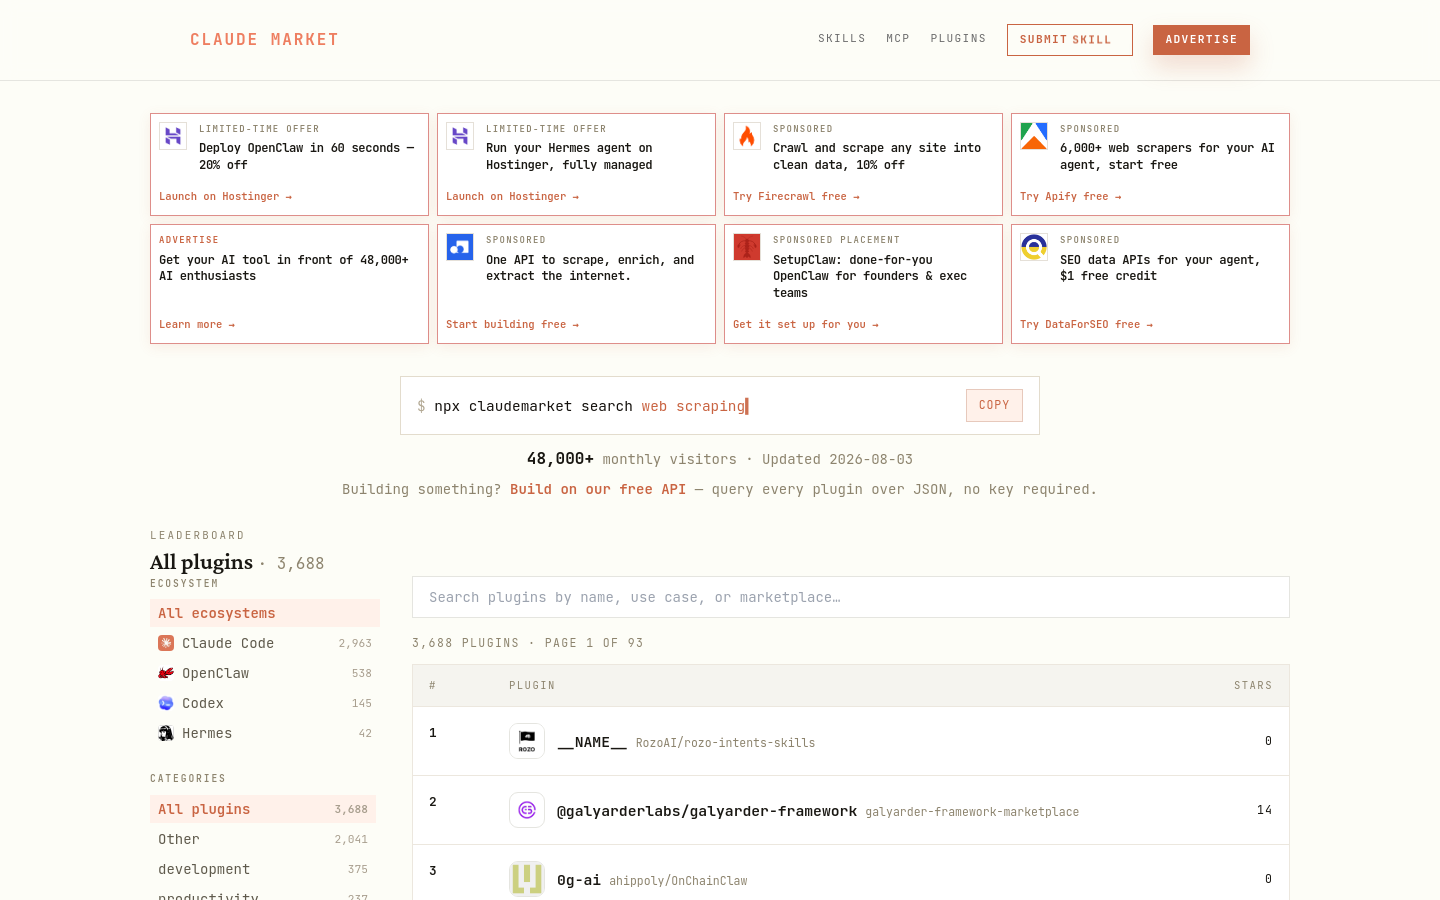Click the DataForSEO logo icon
1440x900 pixels.
coord(1034,247)
